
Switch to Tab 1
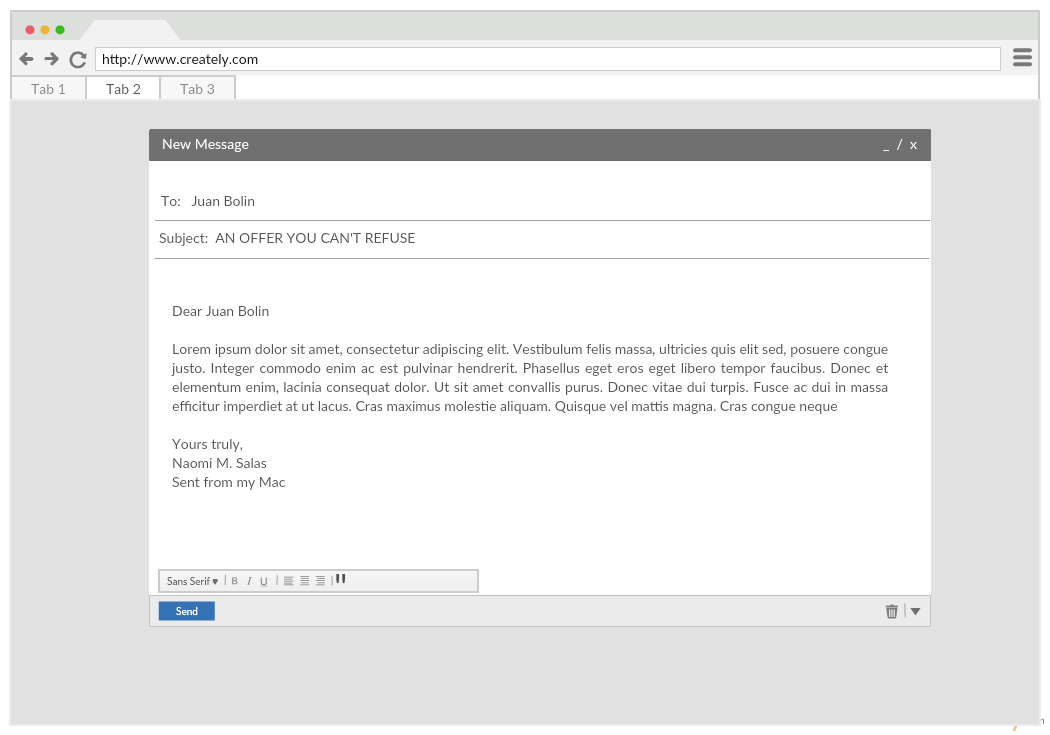(48, 89)
